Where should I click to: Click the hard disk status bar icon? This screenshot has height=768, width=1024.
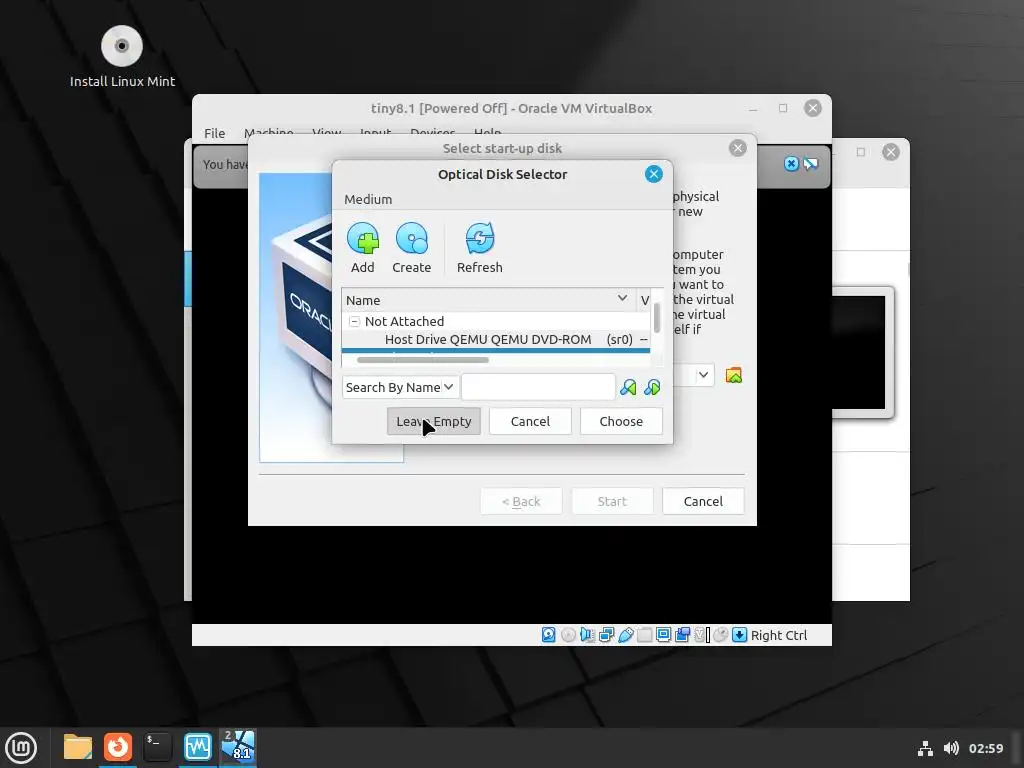549,635
